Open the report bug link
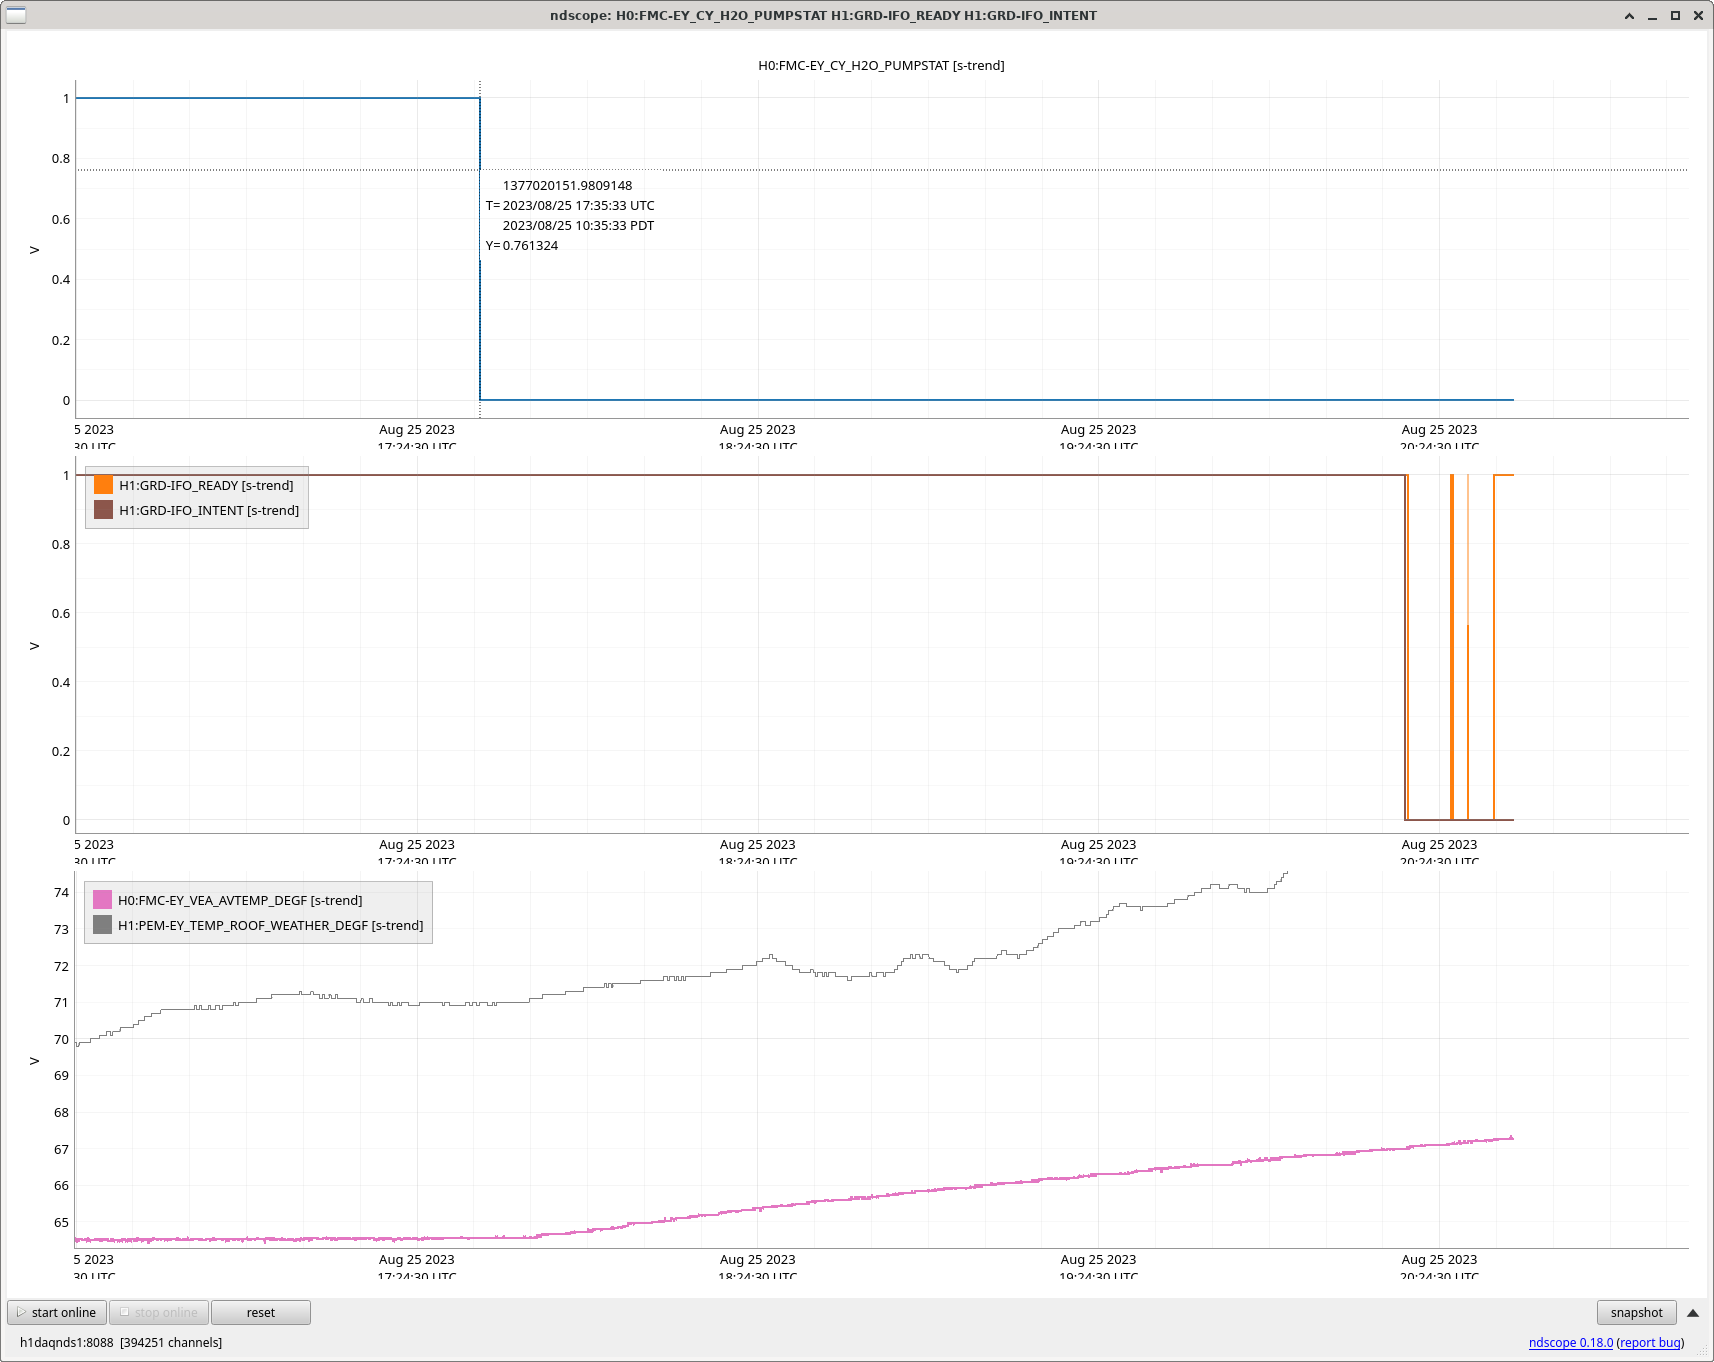The image size is (1714, 1362). point(1650,1342)
